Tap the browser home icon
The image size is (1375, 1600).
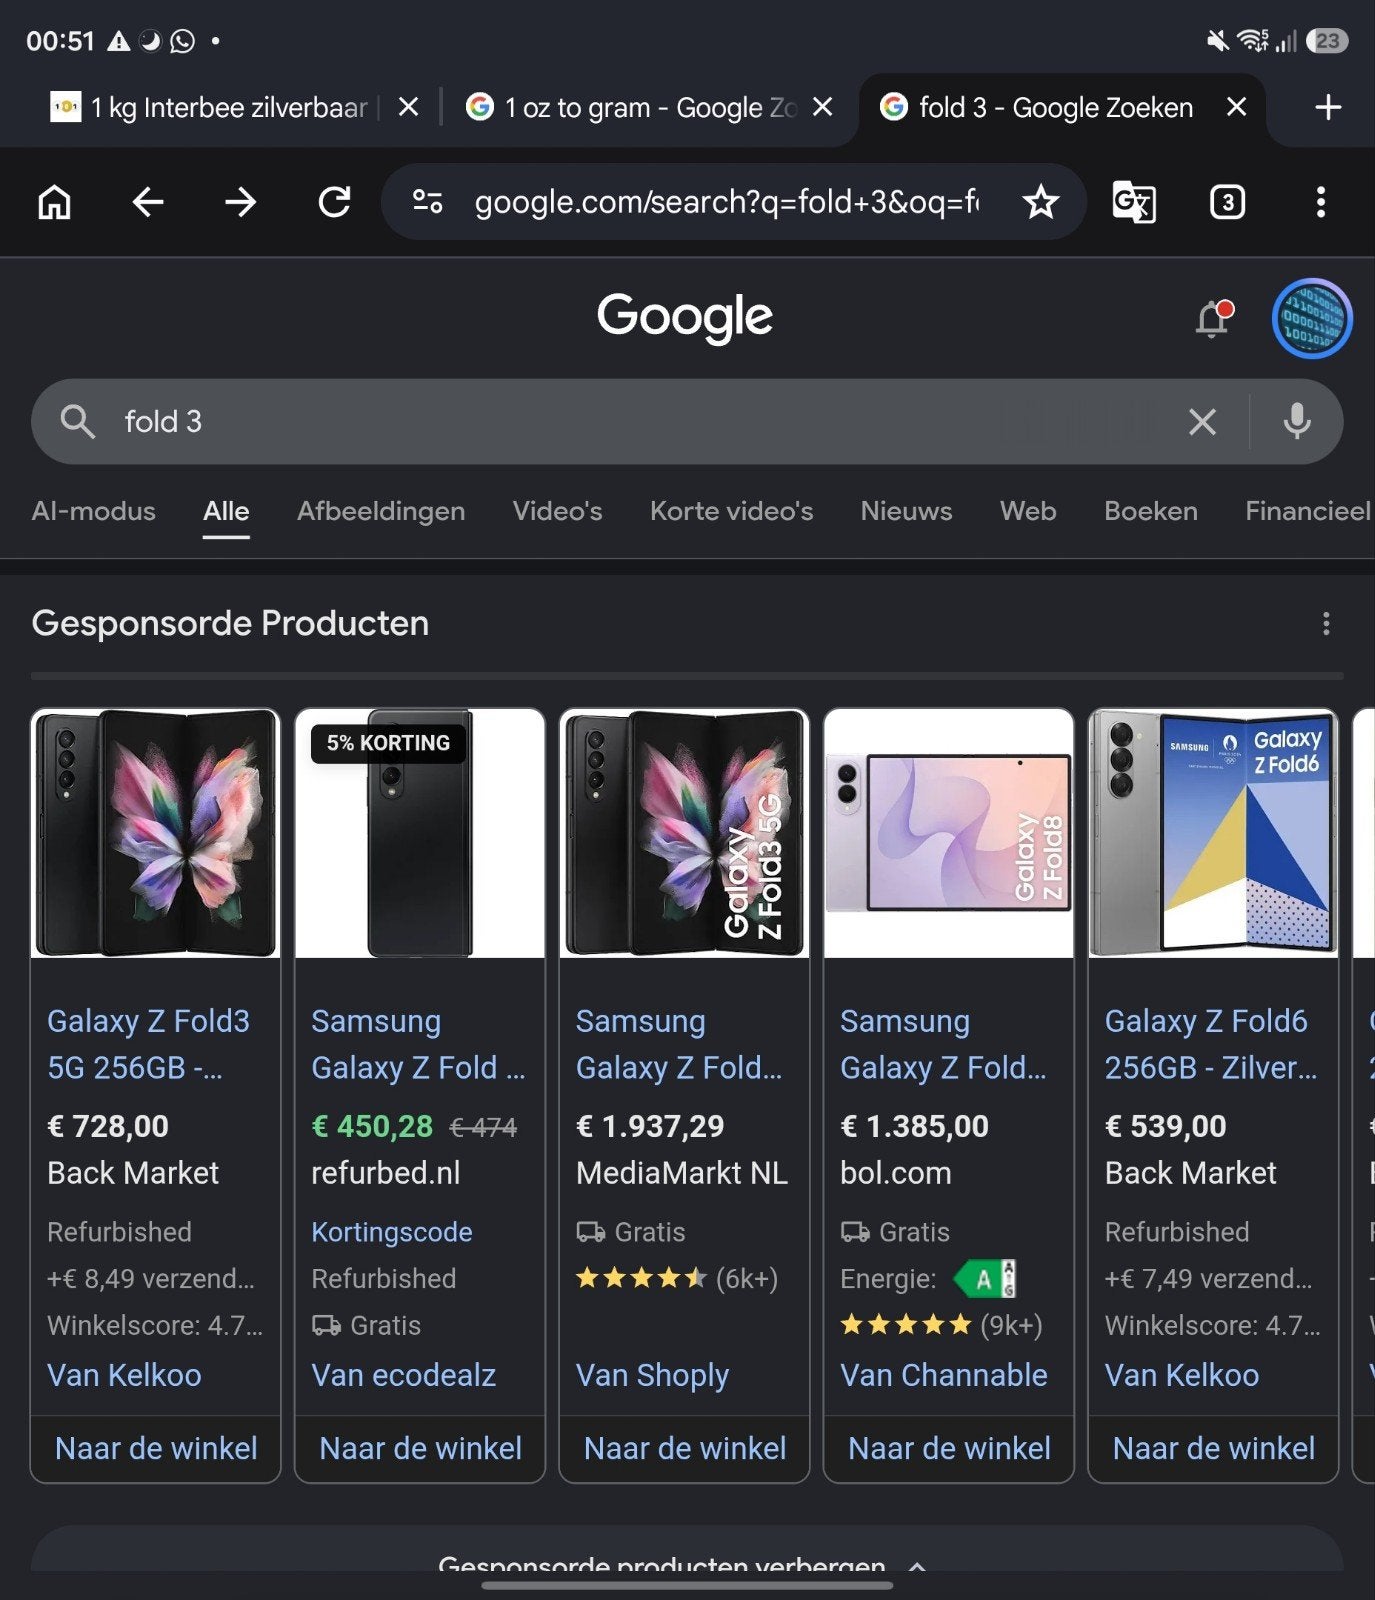click(x=55, y=202)
